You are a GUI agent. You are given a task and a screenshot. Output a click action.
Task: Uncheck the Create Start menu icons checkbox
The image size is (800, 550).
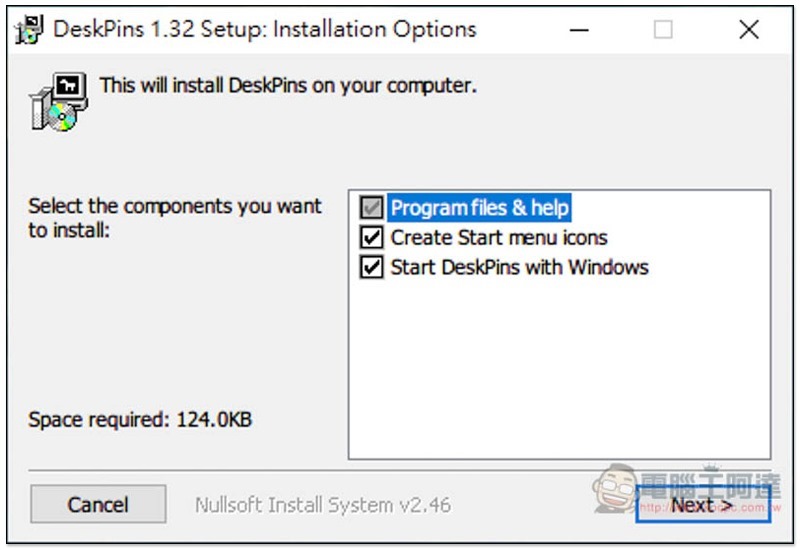[x=371, y=237]
